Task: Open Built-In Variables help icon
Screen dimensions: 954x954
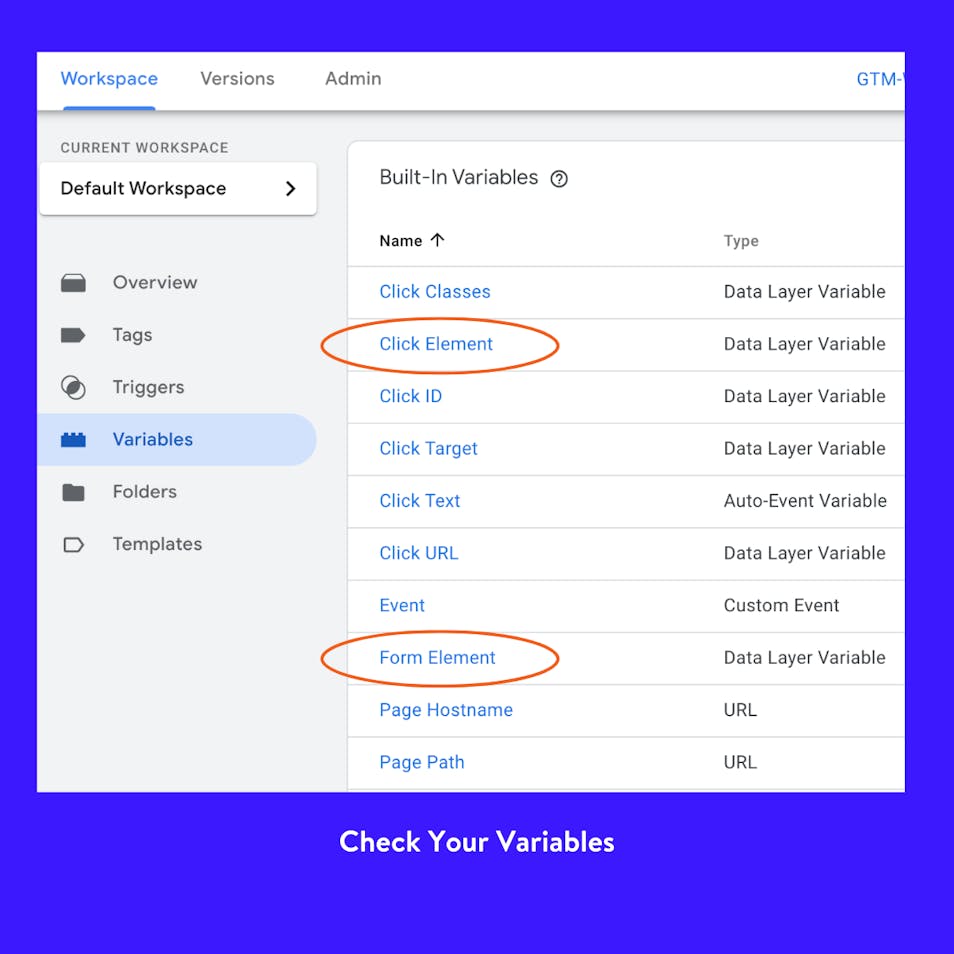Action: 559,179
